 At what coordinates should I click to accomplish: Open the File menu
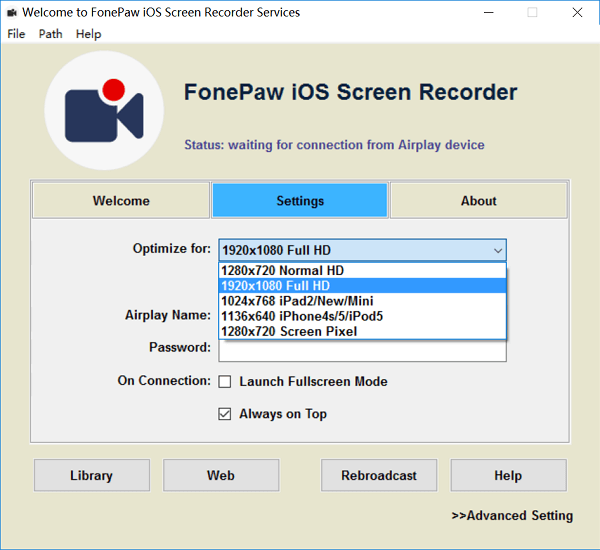[x=16, y=34]
